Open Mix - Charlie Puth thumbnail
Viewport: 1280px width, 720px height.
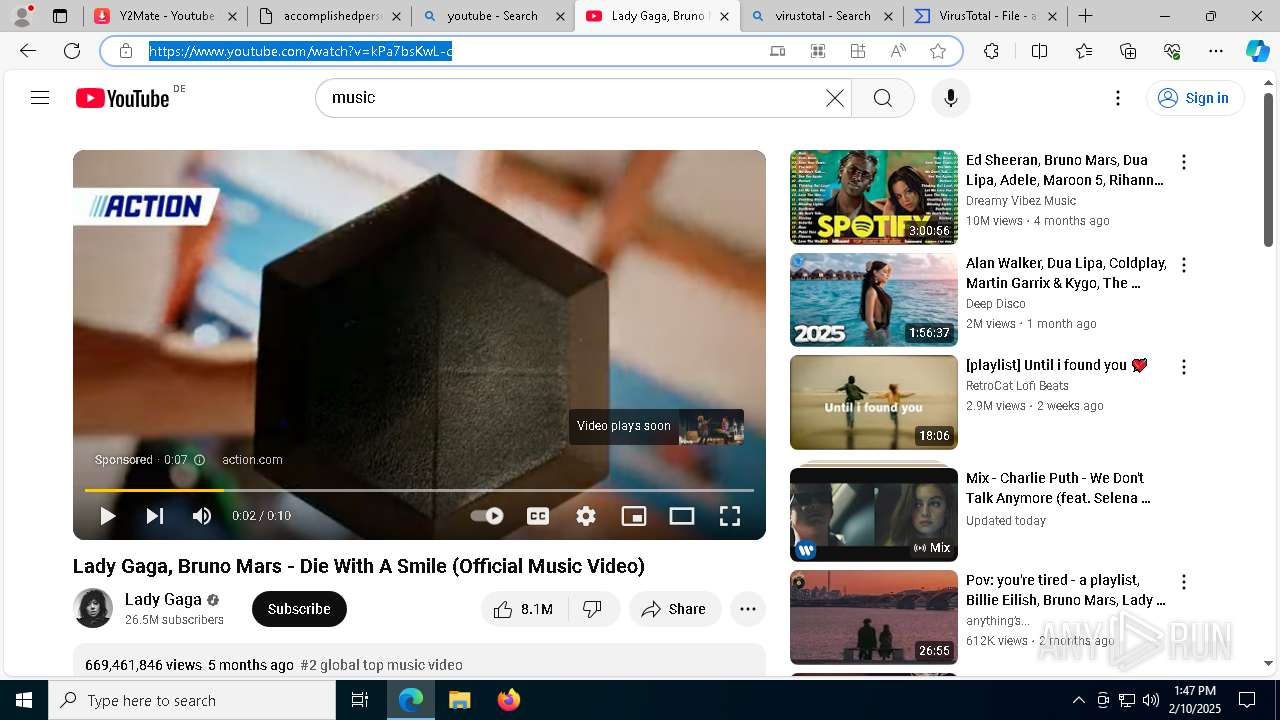point(874,514)
